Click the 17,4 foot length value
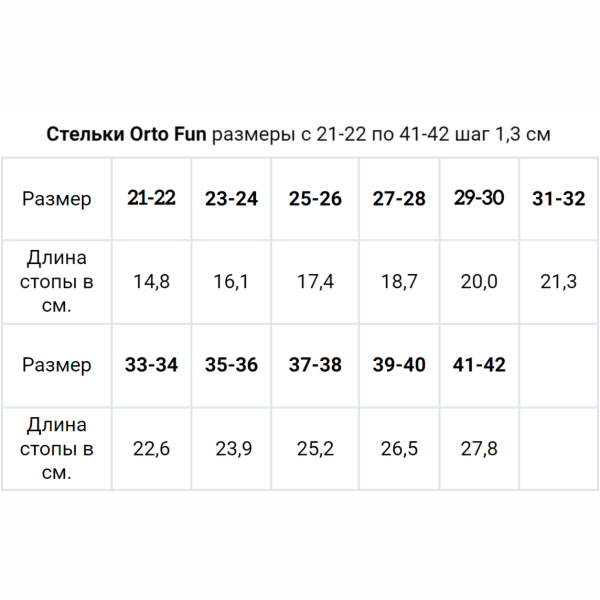 [315, 282]
